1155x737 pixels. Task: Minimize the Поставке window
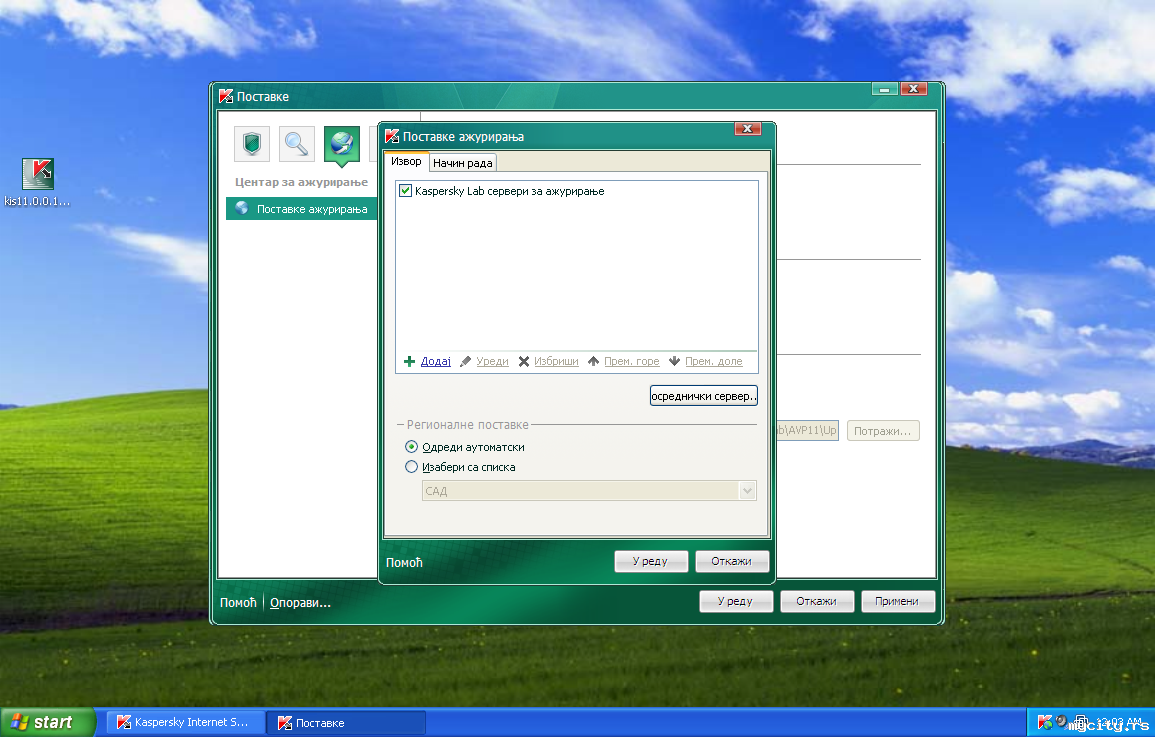884,89
